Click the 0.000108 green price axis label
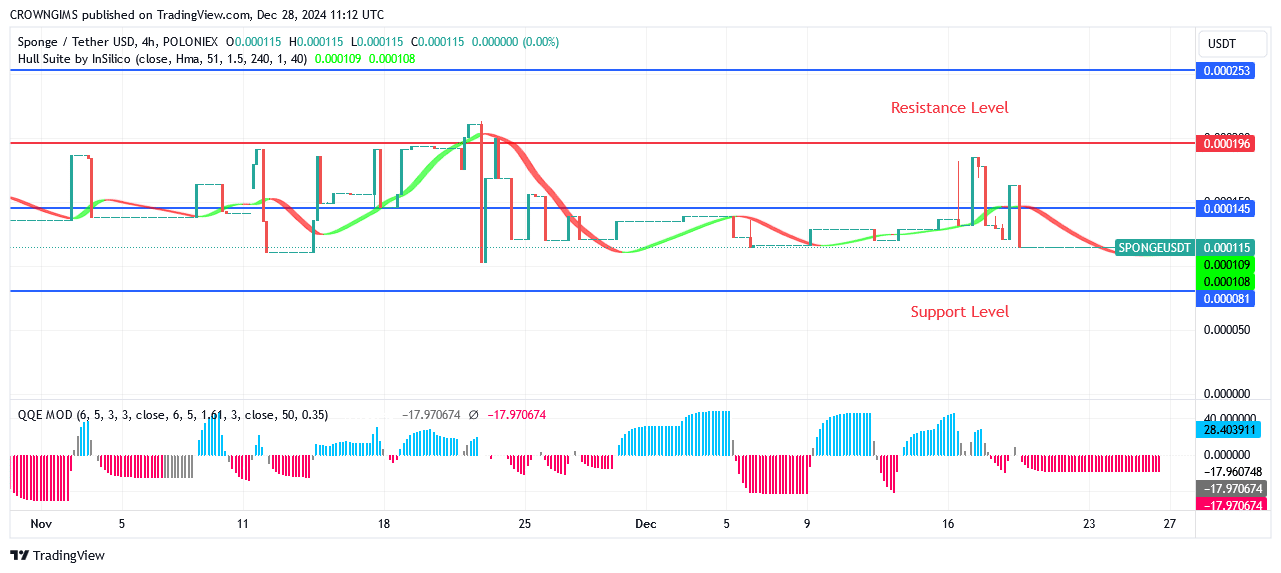 pyautogui.click(x=1225, y=281)
